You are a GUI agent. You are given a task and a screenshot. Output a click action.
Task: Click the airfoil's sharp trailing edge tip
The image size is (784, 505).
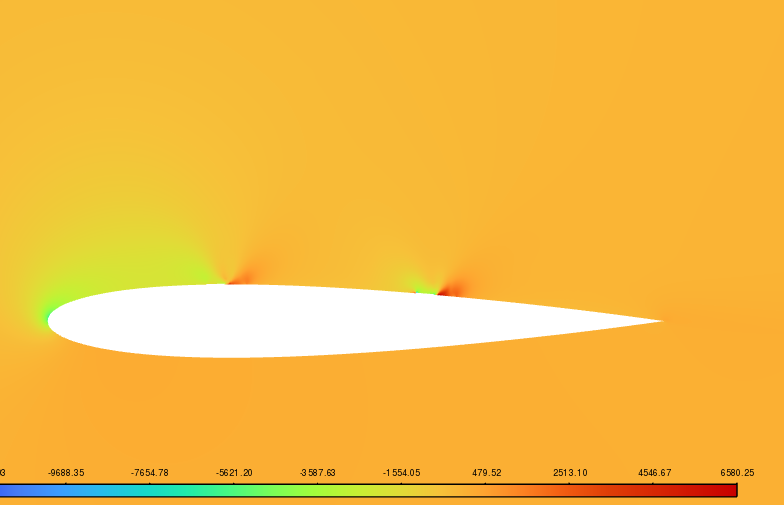tap(660, 321)
